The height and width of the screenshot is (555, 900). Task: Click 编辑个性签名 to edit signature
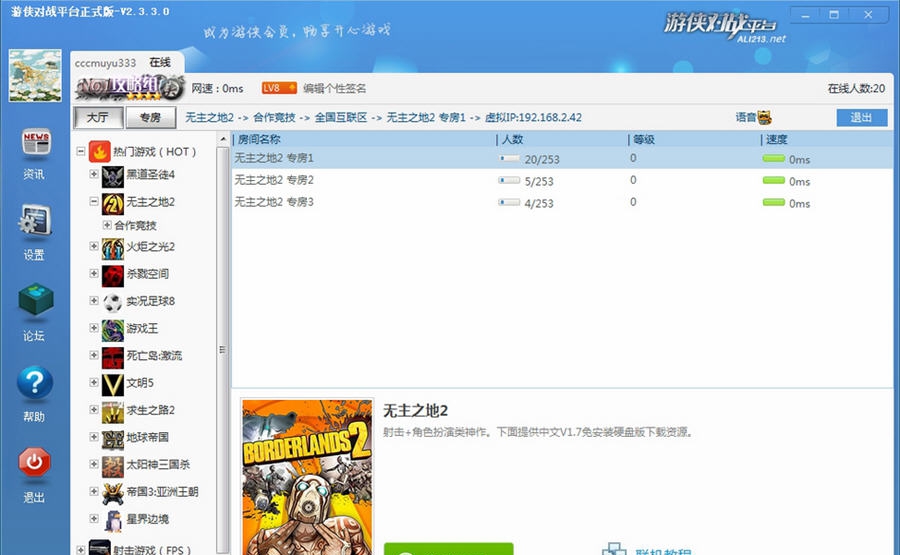click(335, 88)
